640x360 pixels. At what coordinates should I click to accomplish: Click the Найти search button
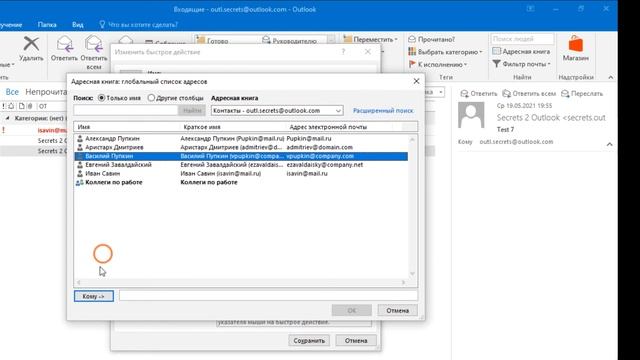[192, 111]
